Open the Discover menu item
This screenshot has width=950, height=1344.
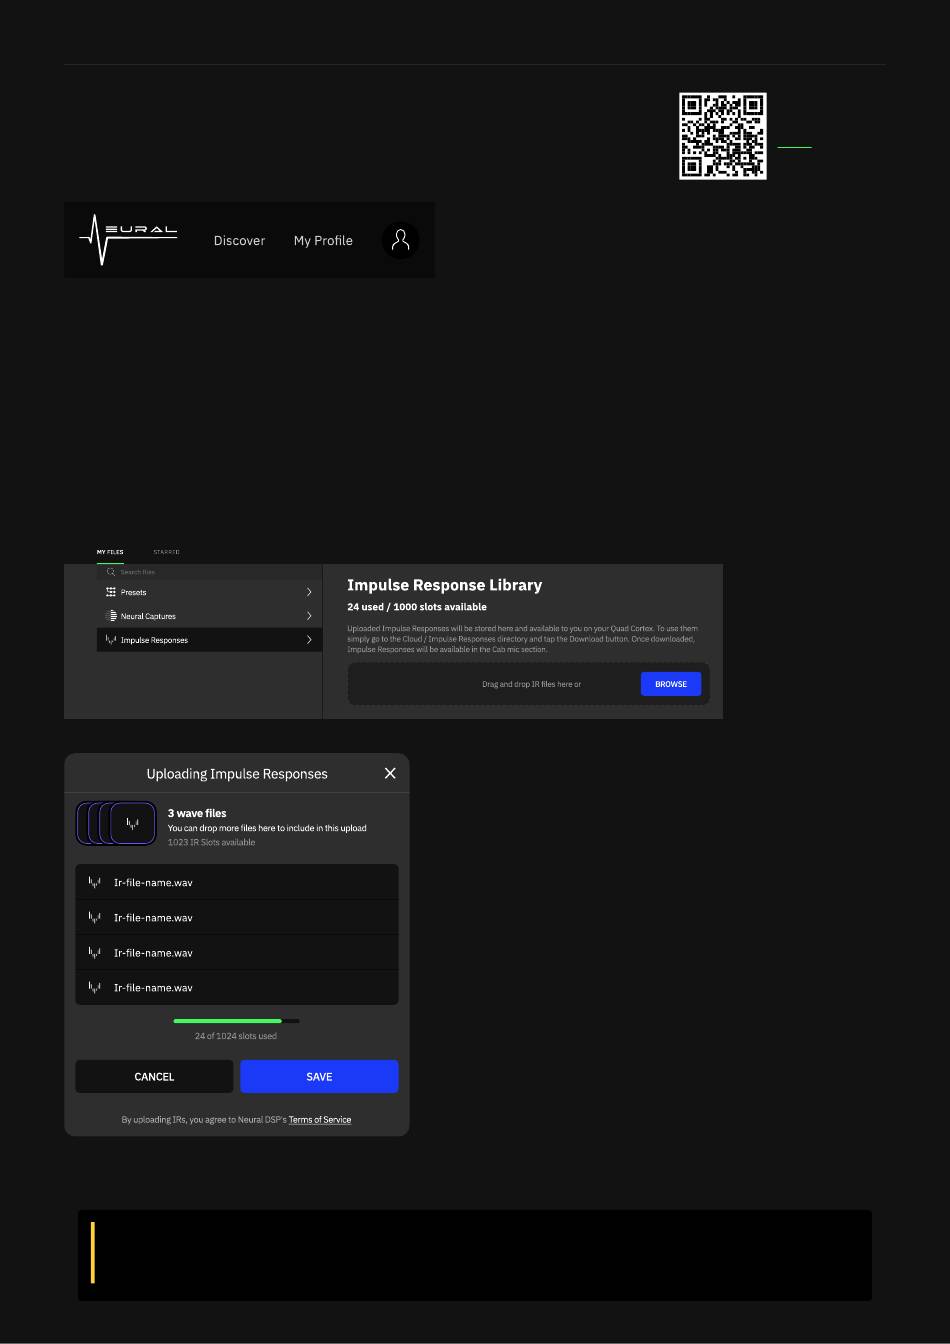click(239, 240)
